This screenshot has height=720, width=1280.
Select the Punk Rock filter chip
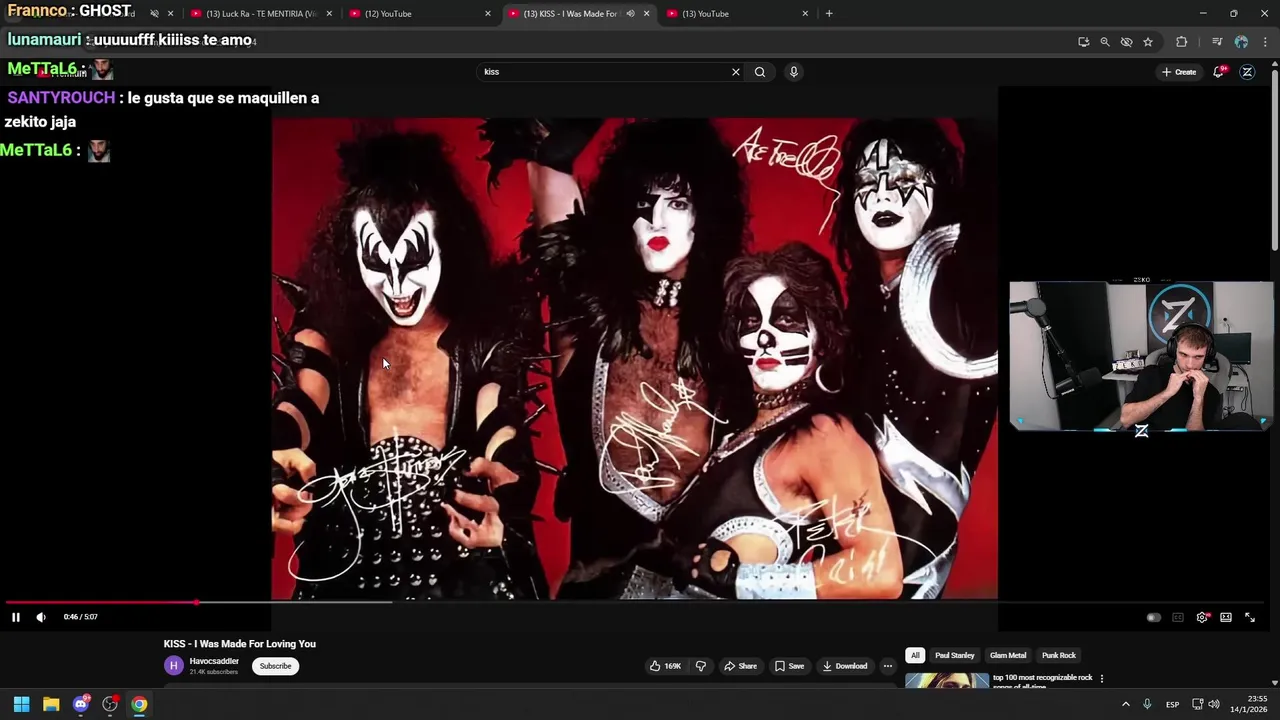pyautogui.click(x=1059, y=655)
